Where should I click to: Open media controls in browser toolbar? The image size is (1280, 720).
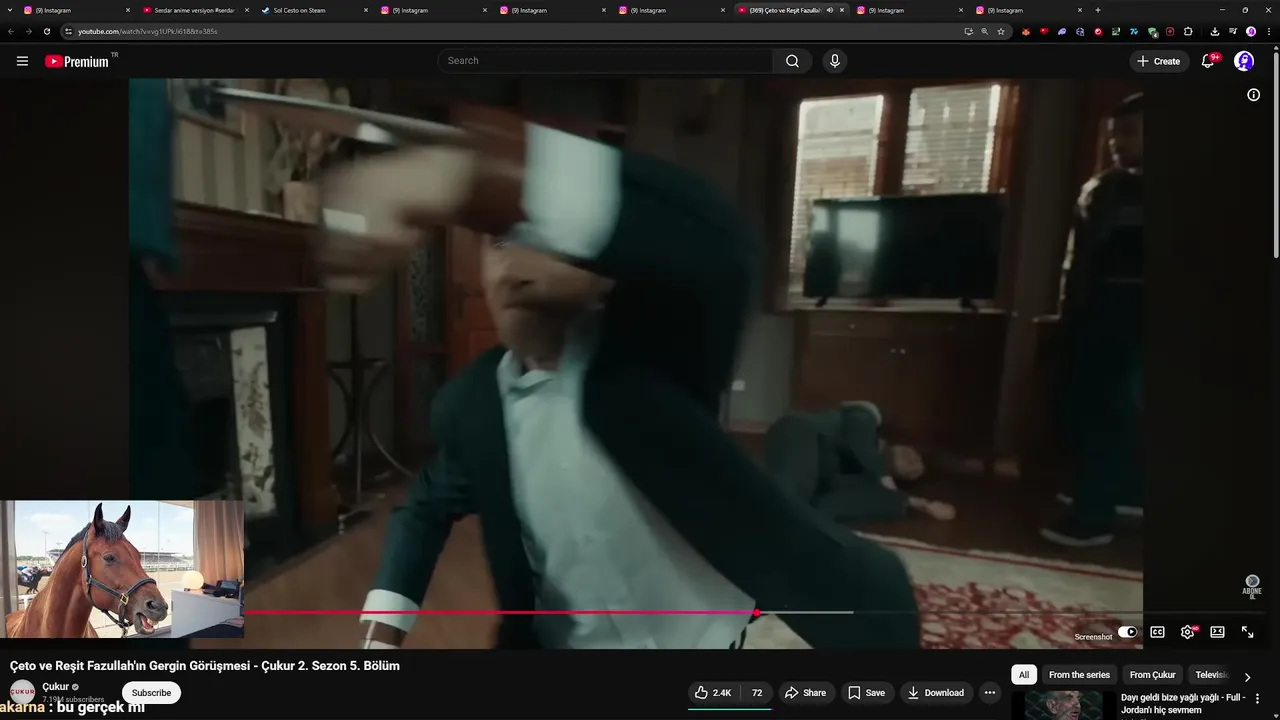click(x=1233, y=31)
